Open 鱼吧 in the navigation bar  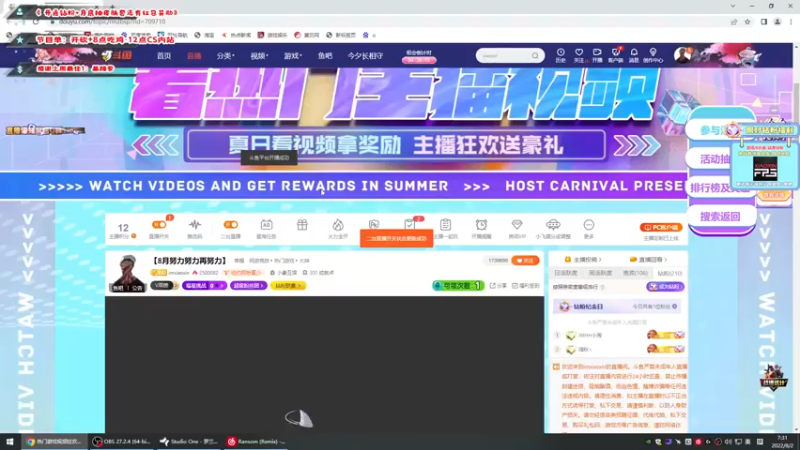[325, 56]
